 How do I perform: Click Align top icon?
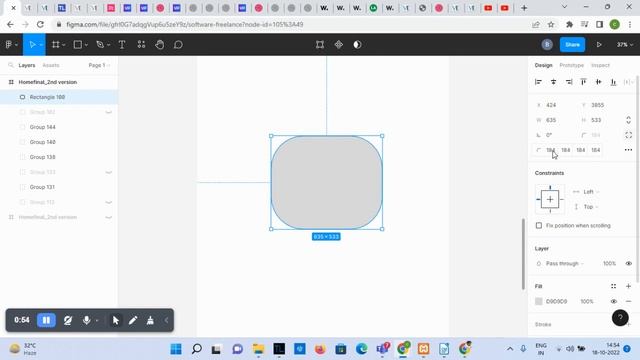[x=584, y=82]
